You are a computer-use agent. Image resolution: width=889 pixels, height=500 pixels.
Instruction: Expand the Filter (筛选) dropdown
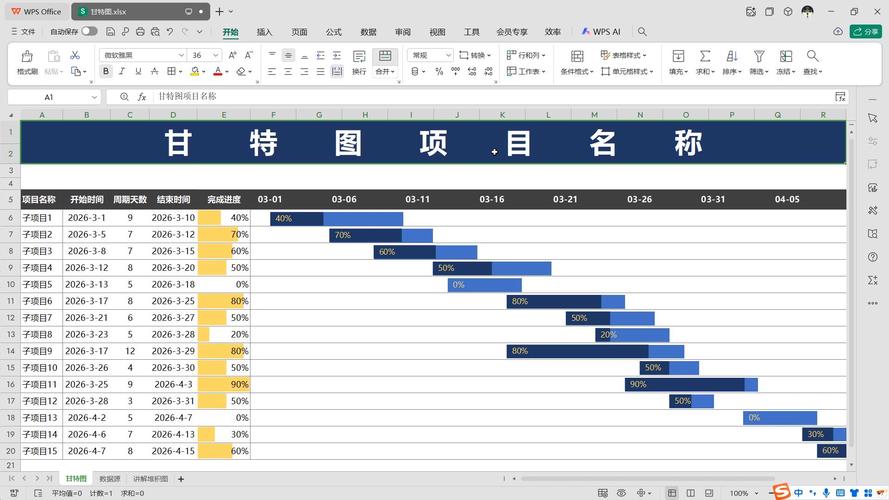[759, 72]
